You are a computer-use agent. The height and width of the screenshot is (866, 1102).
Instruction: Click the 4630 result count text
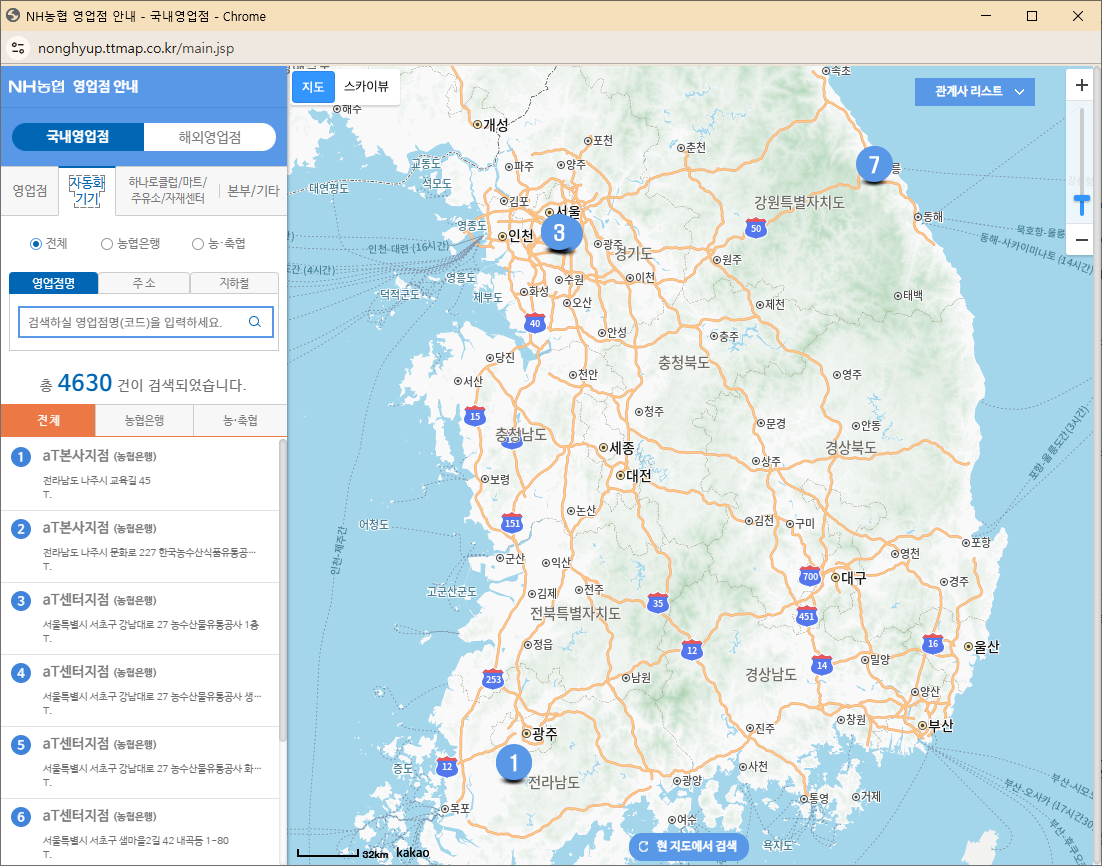point(84,383)
